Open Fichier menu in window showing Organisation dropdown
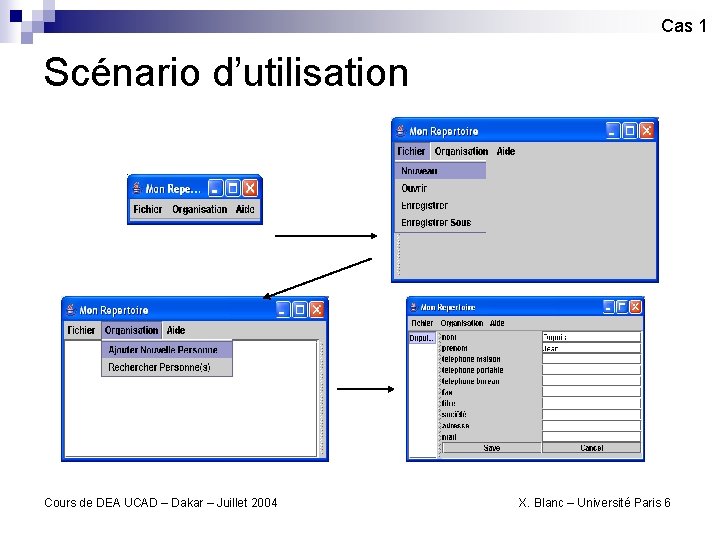This screenshot has height=540, width=720. click(81, 330)
